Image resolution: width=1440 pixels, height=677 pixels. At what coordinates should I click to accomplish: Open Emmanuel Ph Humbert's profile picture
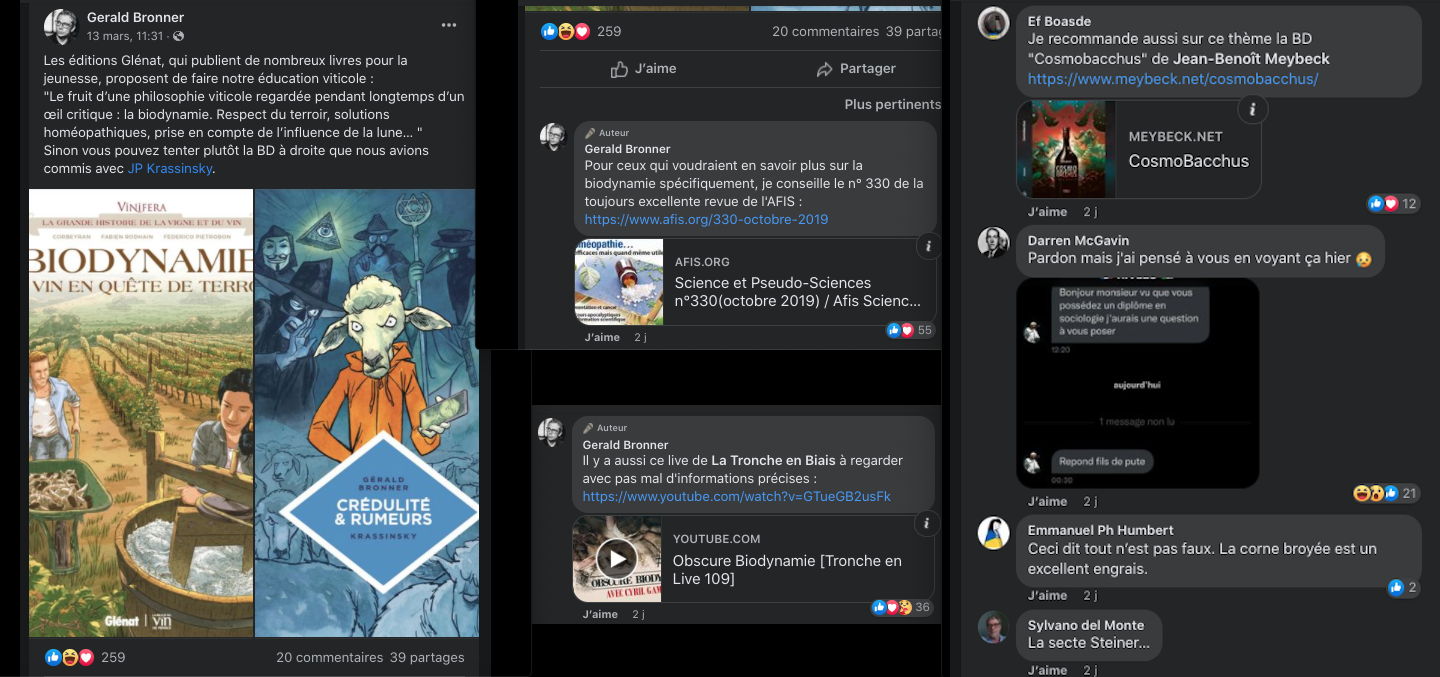[x=993, y=533]
